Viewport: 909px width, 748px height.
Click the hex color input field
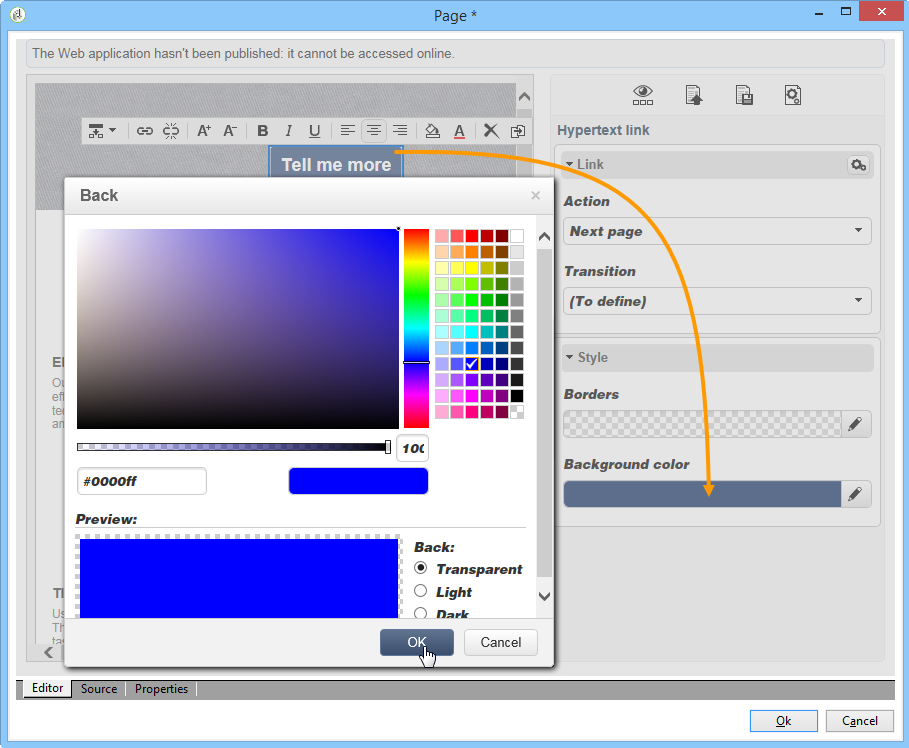point(142,481)
